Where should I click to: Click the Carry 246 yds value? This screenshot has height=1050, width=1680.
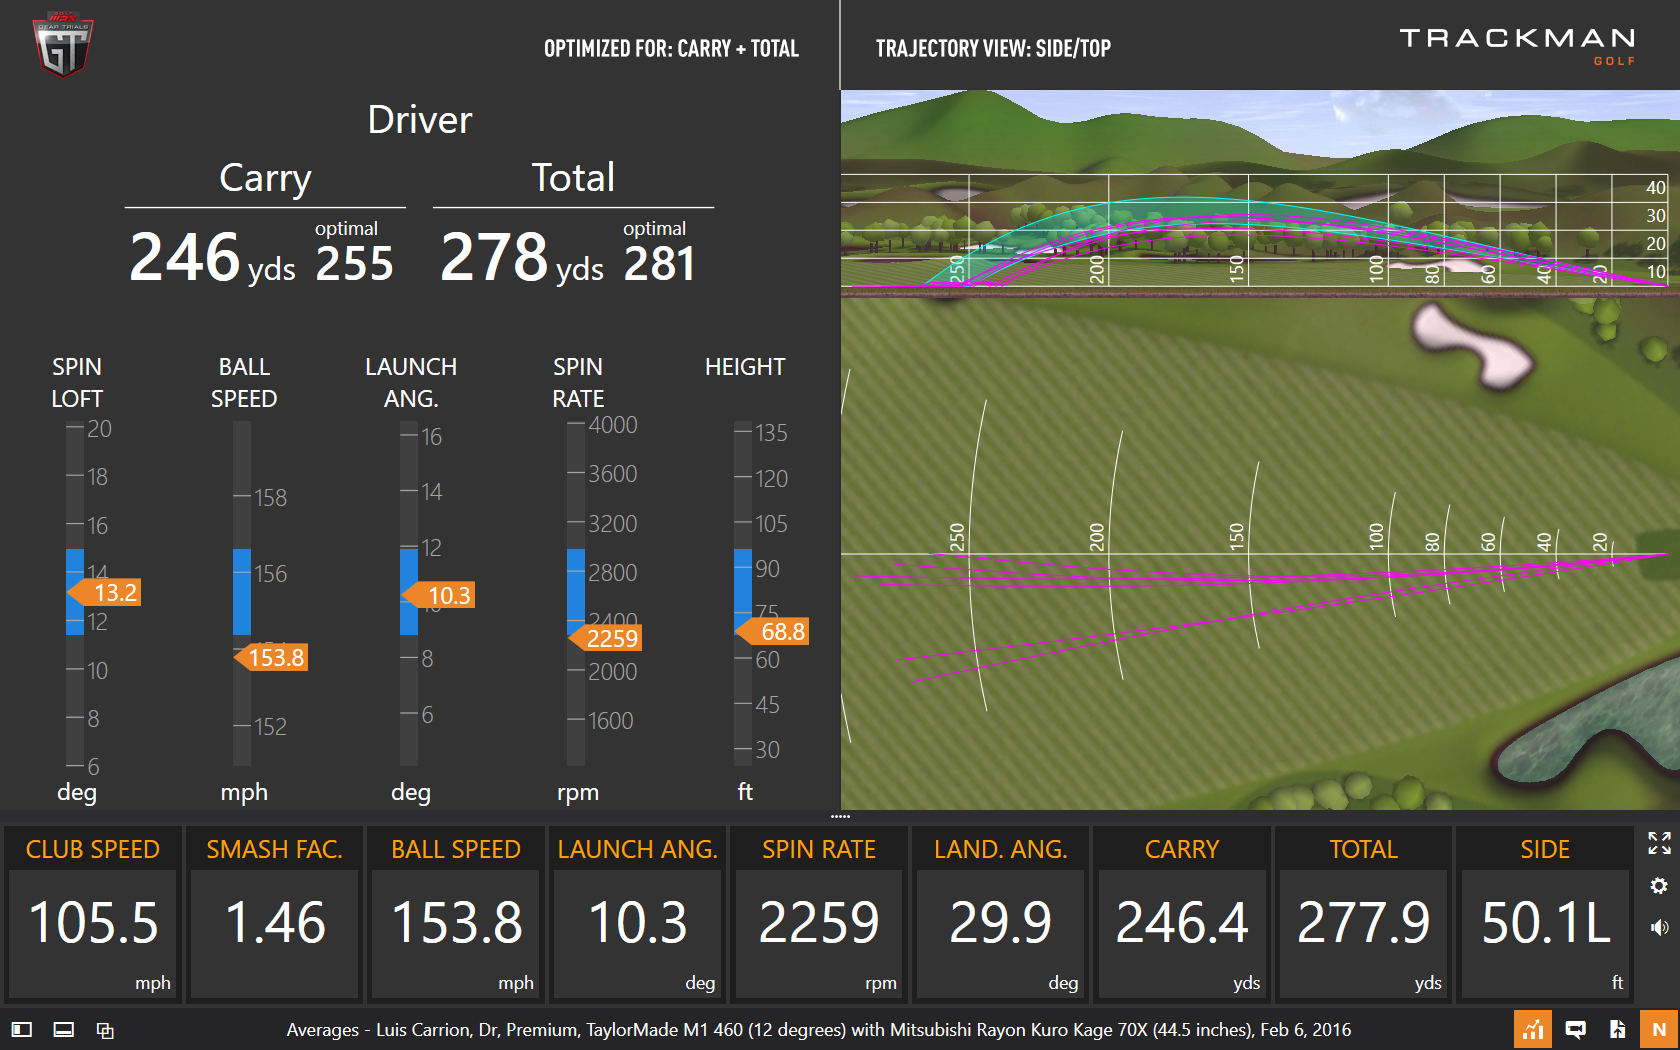tap(212, 257)
